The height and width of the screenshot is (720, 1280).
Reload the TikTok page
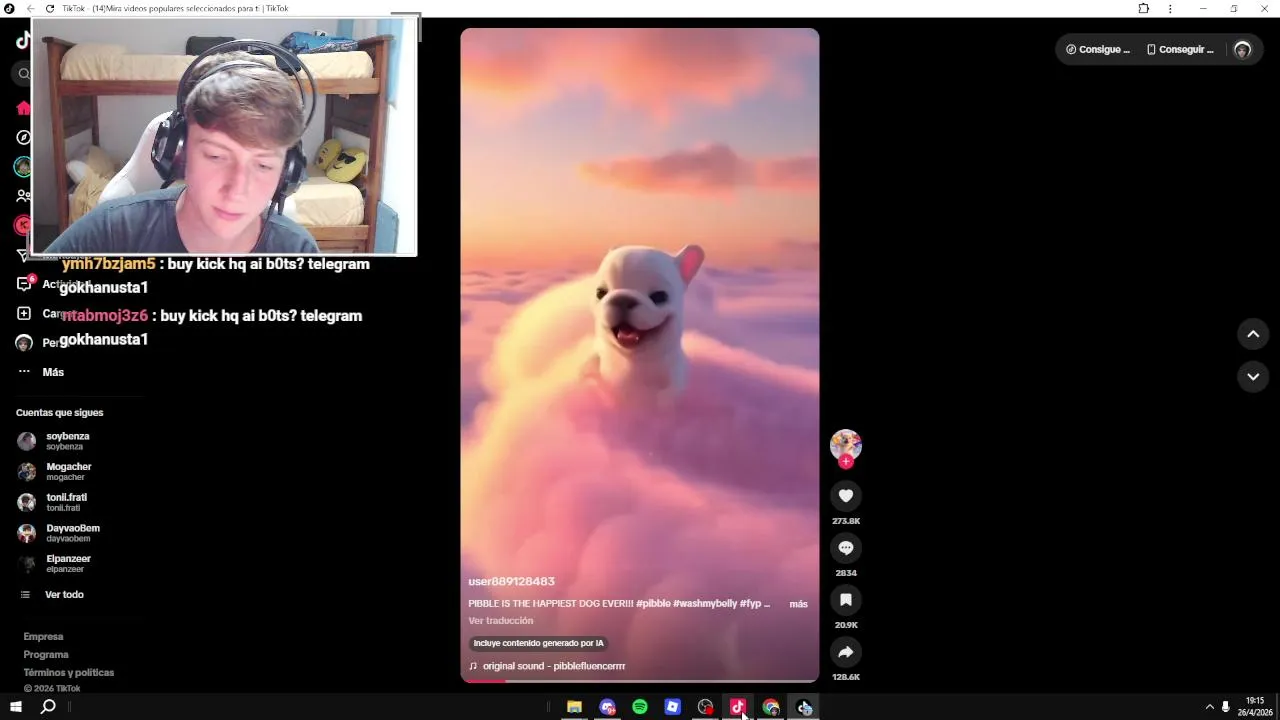point(49,8)
